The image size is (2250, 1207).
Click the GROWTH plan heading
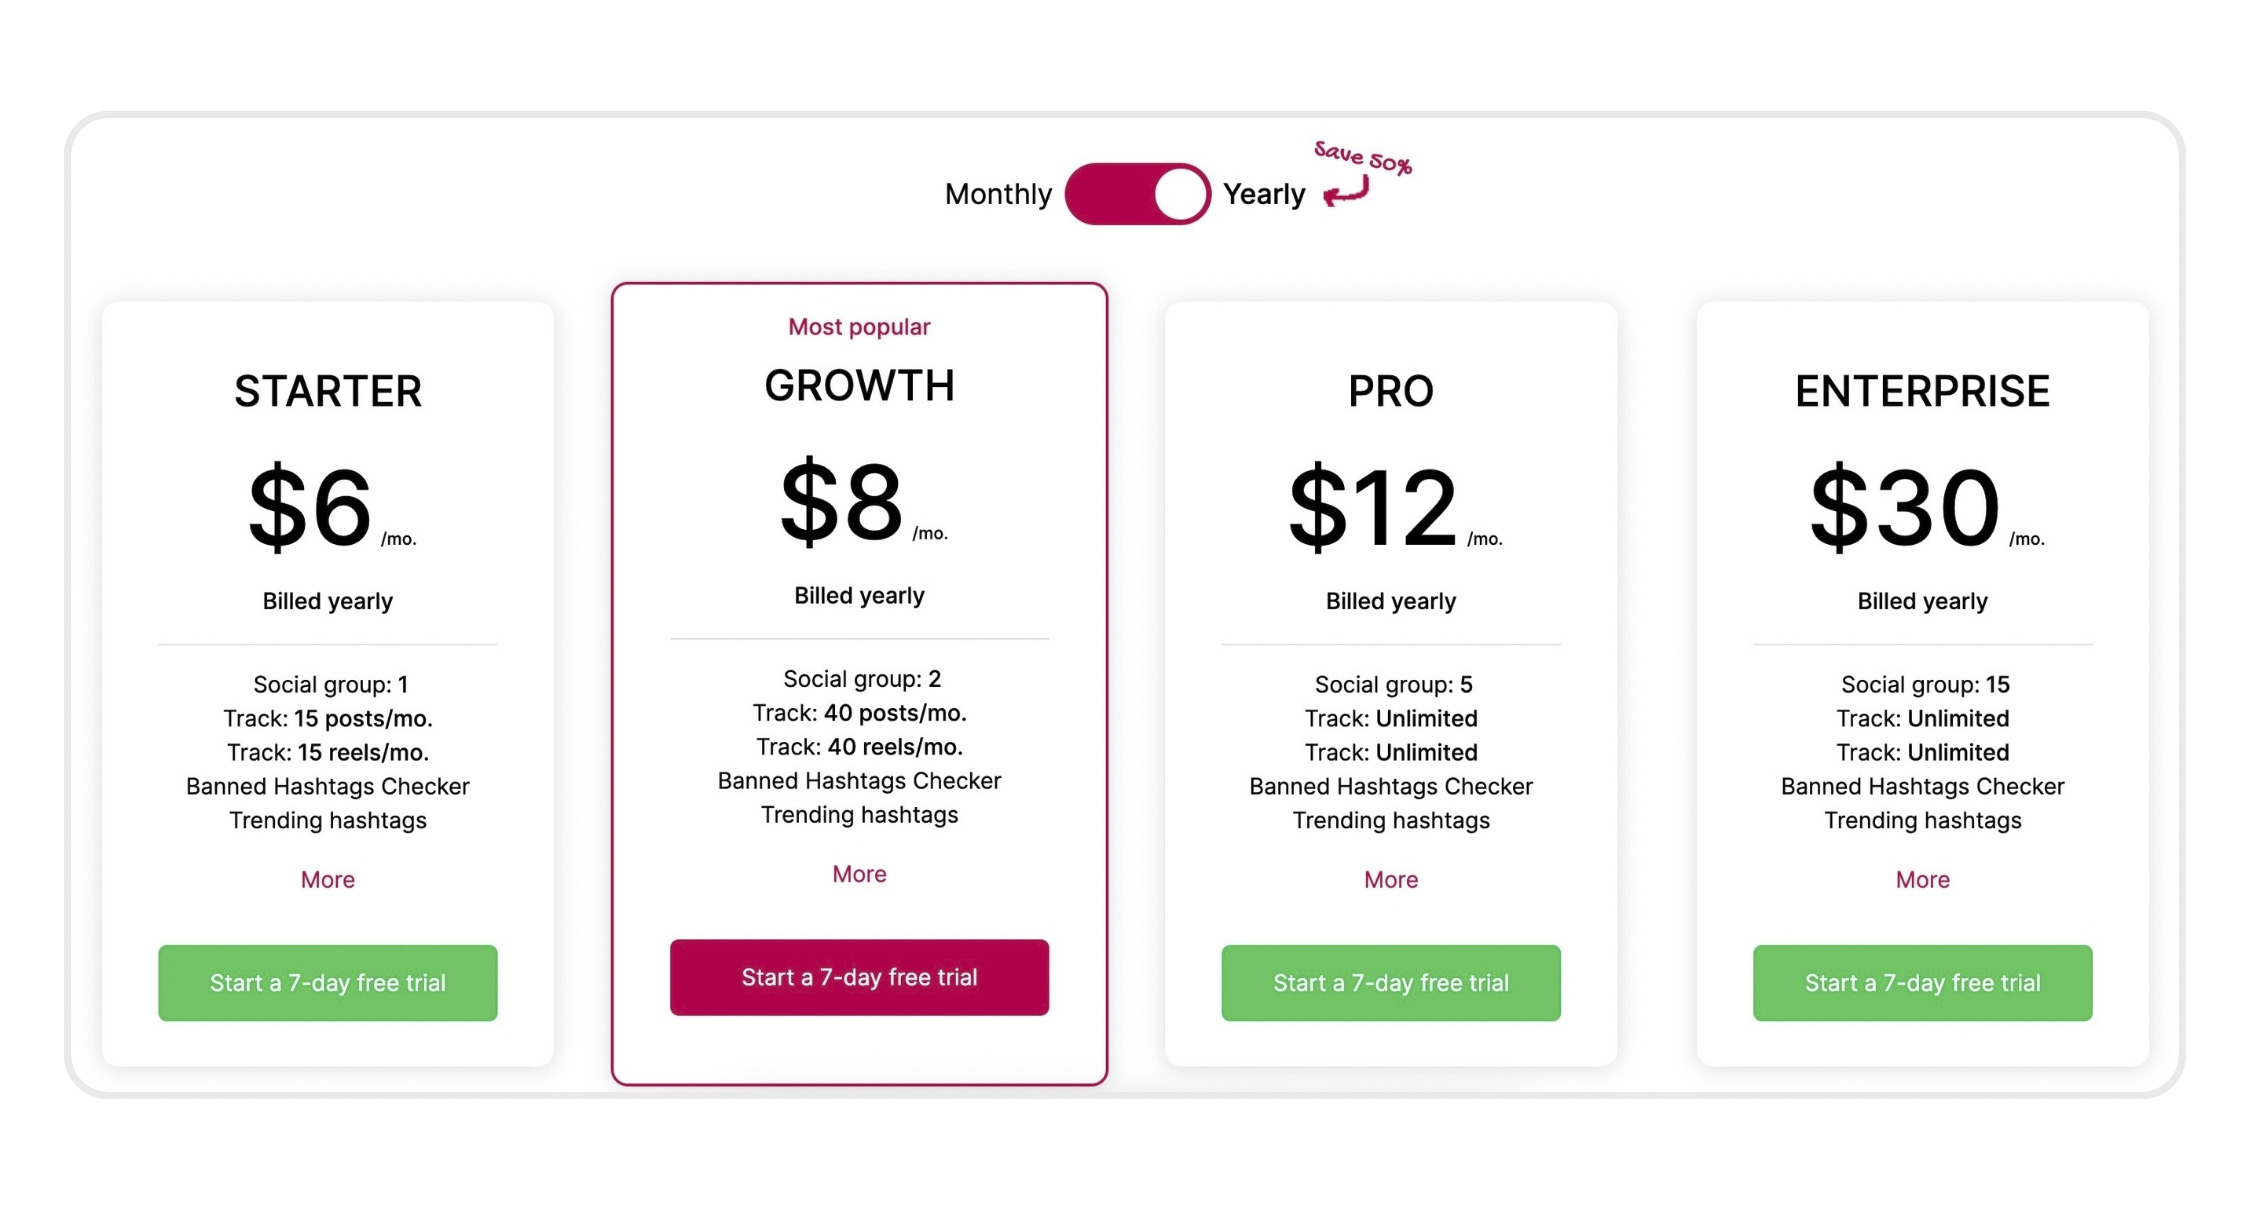click(x=859, y=386)
